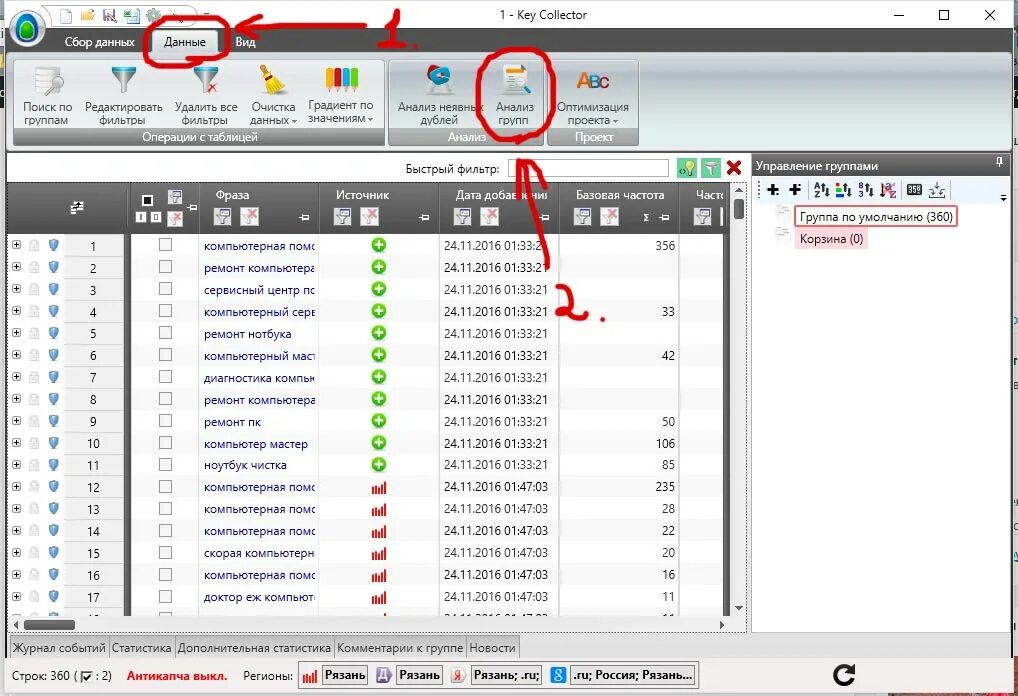
Task: Check the checkbox for row 17
Action: tap(166, 596)
